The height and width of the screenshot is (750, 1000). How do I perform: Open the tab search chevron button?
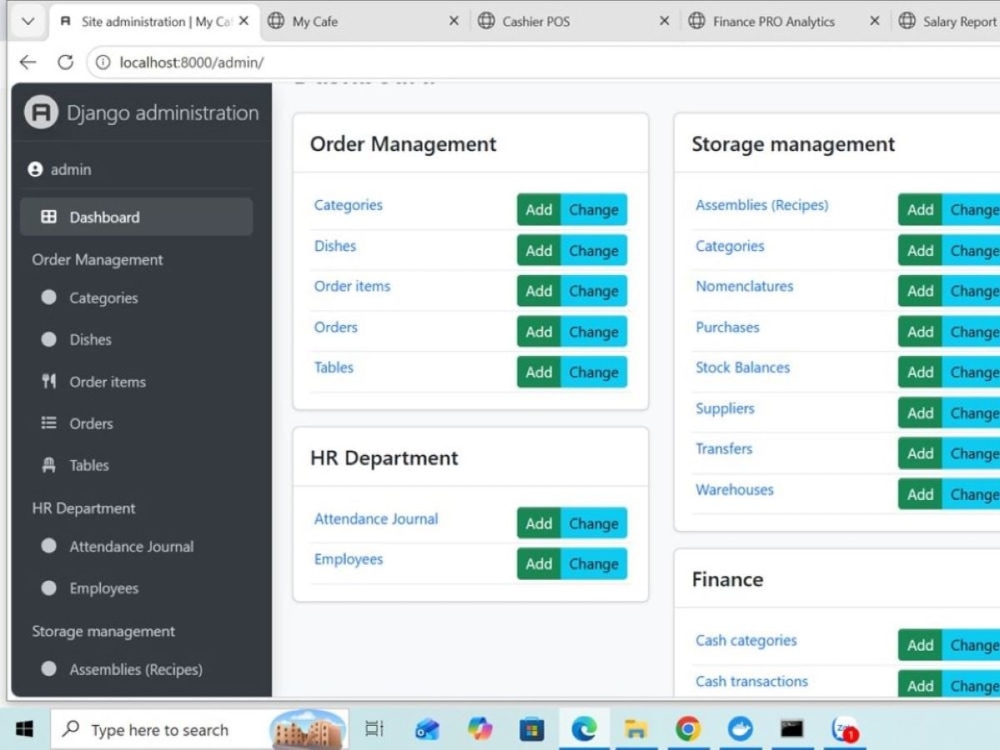pos(28,21)
